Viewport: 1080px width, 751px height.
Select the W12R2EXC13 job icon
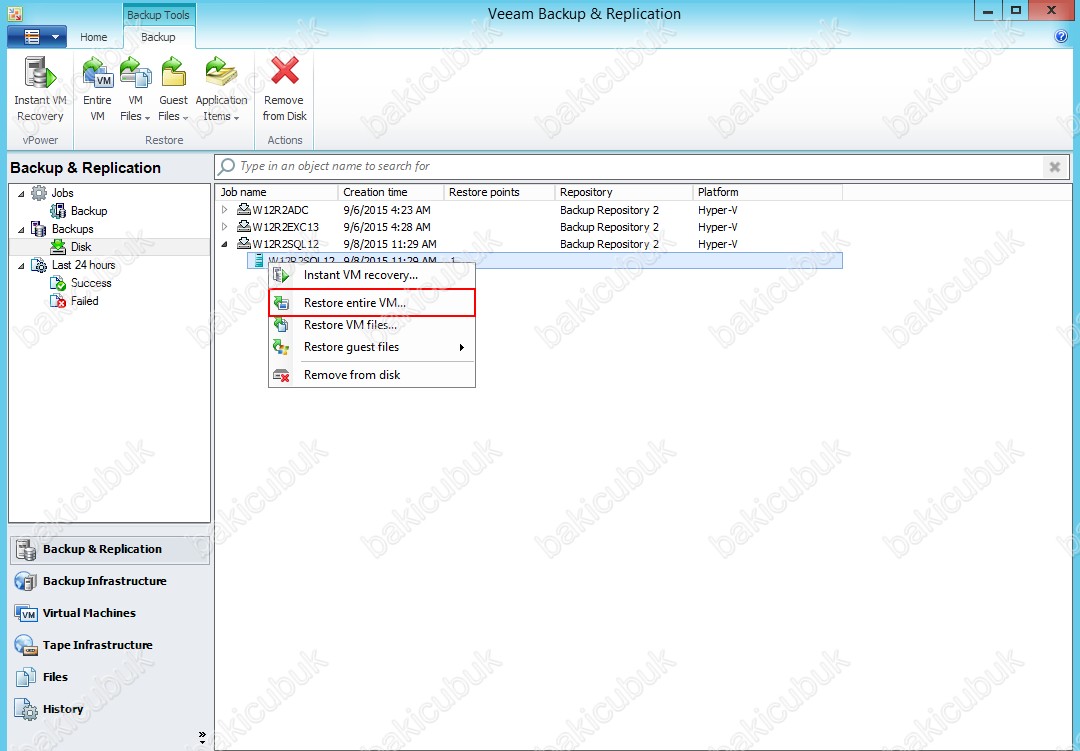[244, 226]
